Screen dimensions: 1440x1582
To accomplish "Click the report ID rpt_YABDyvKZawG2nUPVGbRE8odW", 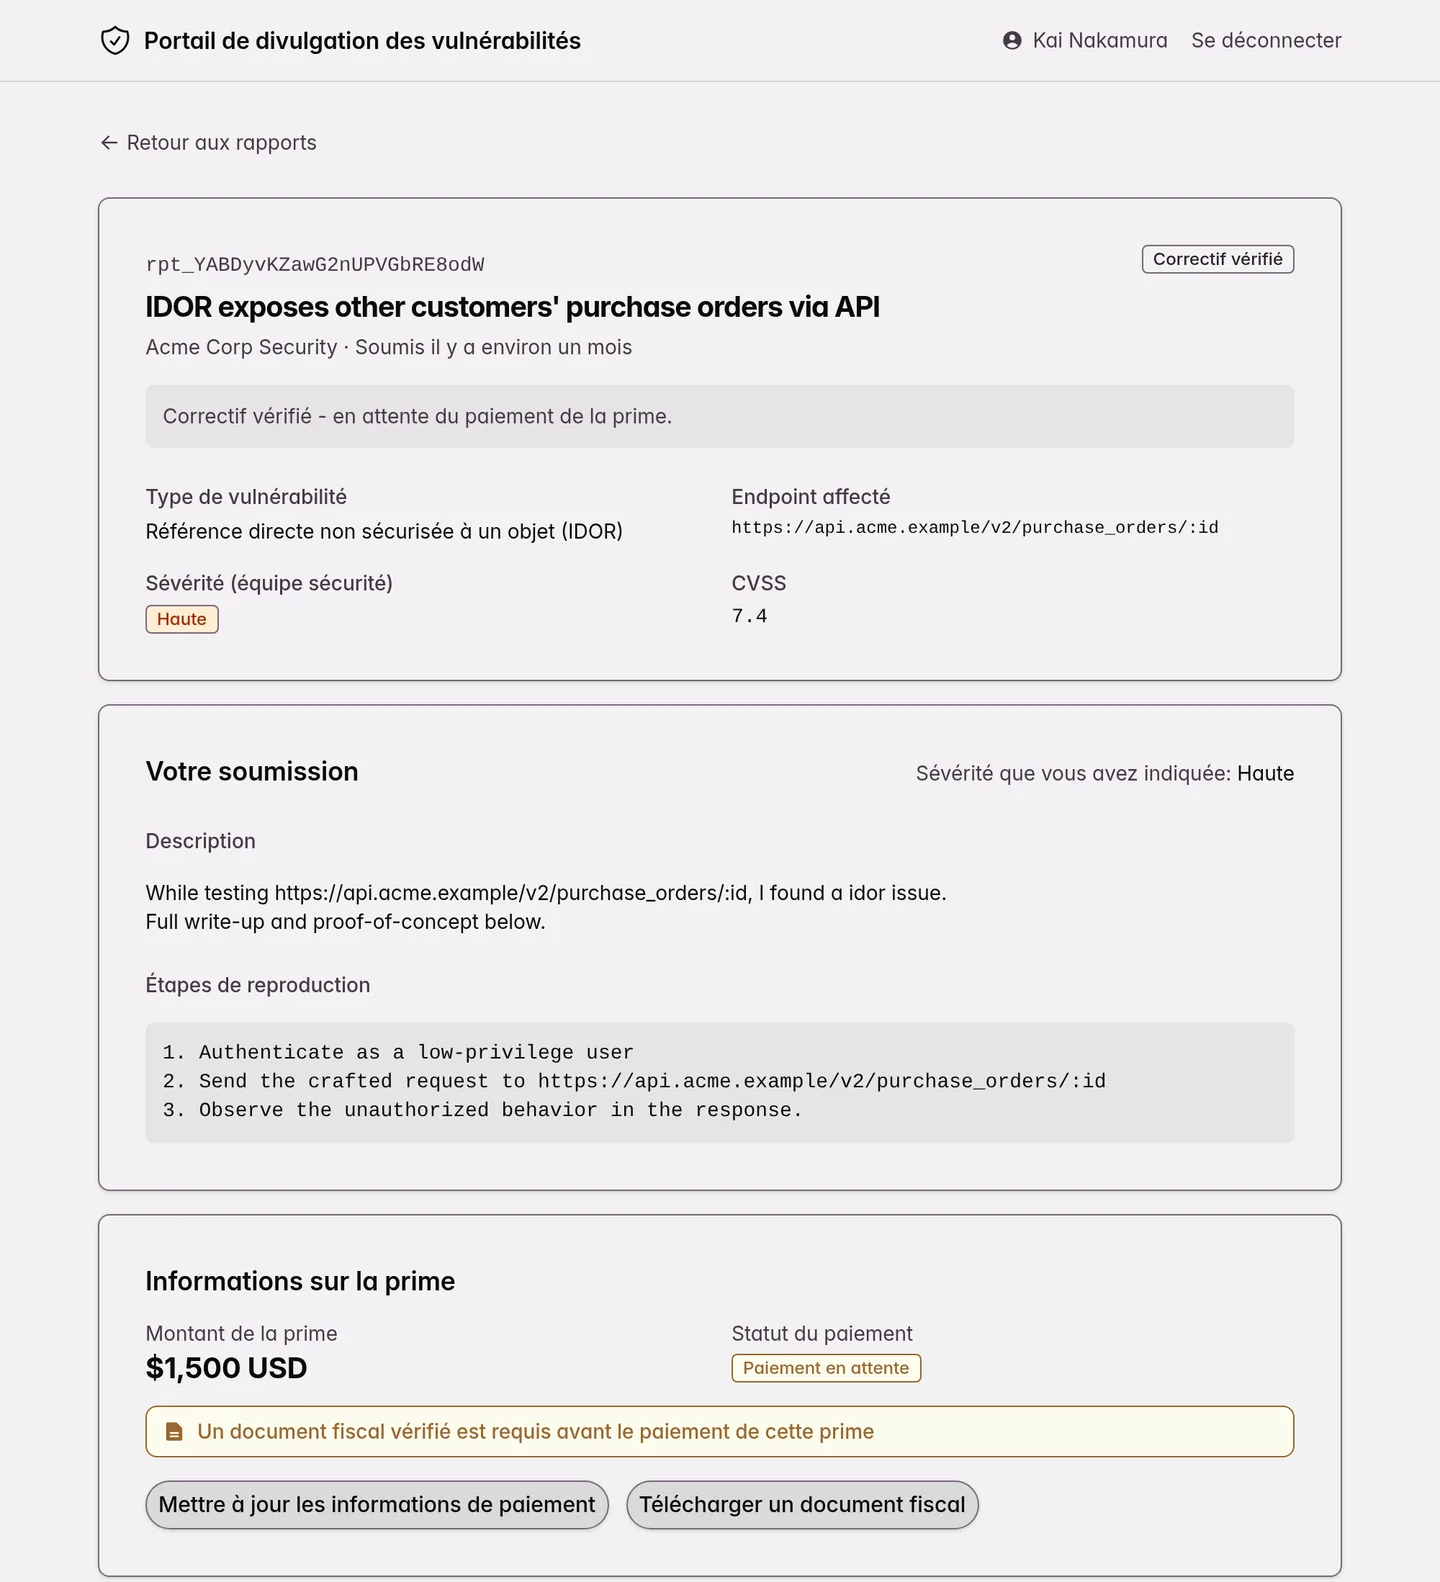I will 315,265.
